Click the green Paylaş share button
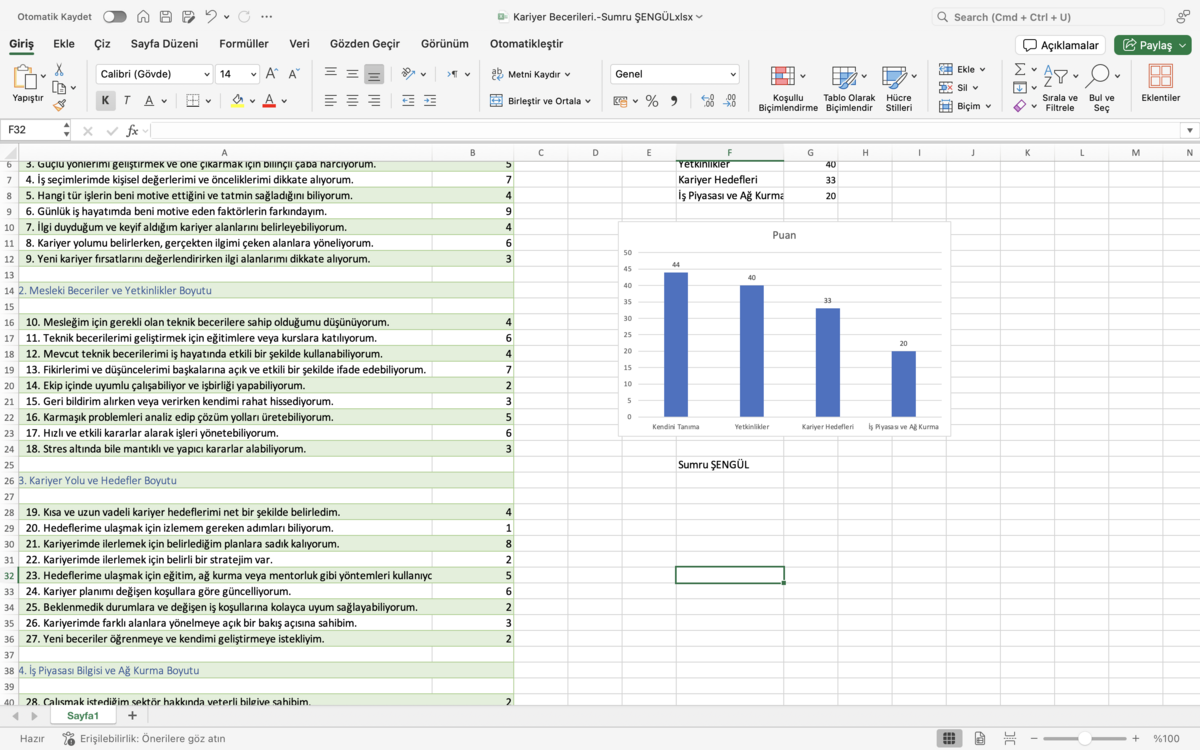Image resolution: width=1200 pixels, height=750 pixels. (x=1153, y=45)
